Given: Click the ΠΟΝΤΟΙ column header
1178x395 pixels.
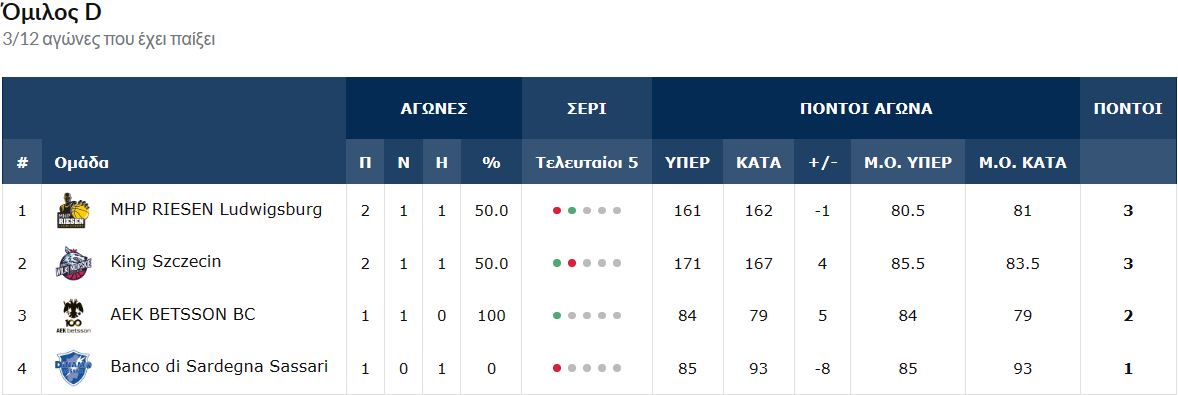Looking at the screenshot, I should point(1128,109).
